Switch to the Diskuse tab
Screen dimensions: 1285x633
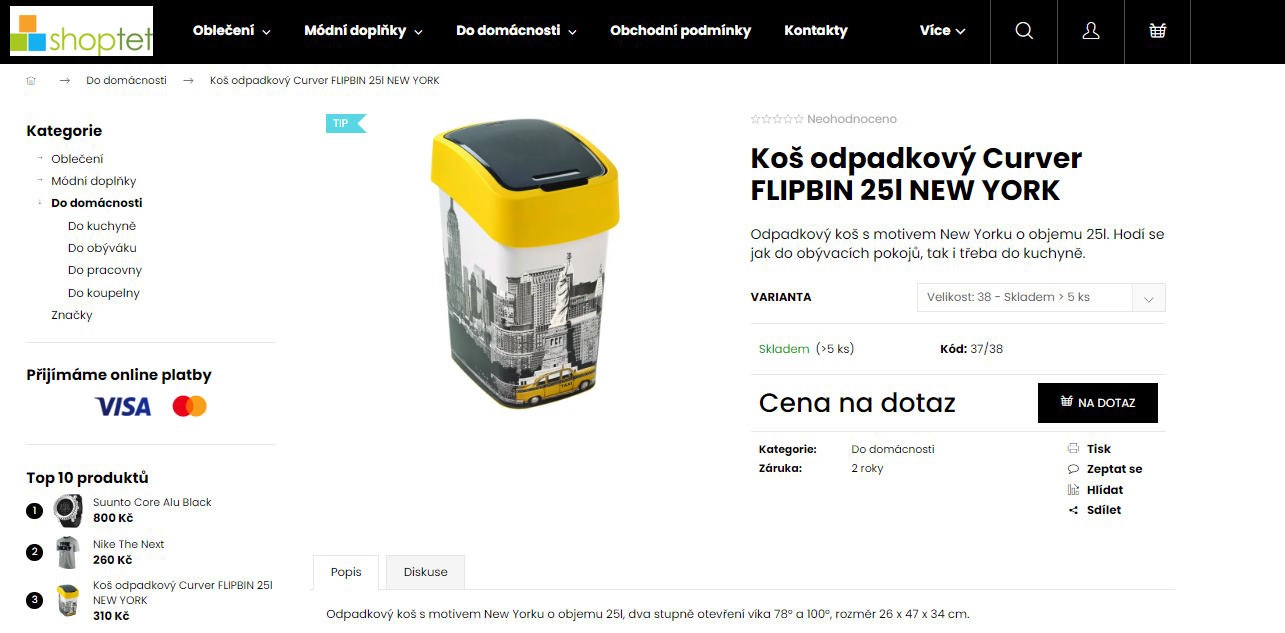coord(426,572)
